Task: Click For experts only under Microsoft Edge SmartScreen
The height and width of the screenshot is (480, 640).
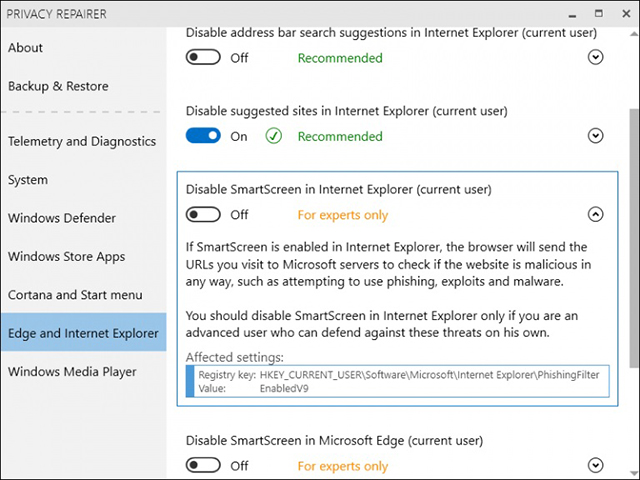Action: point(343,466)
